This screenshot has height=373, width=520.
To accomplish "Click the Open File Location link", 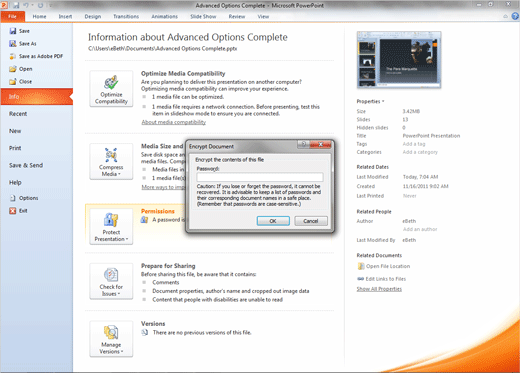I will [388, 266].
